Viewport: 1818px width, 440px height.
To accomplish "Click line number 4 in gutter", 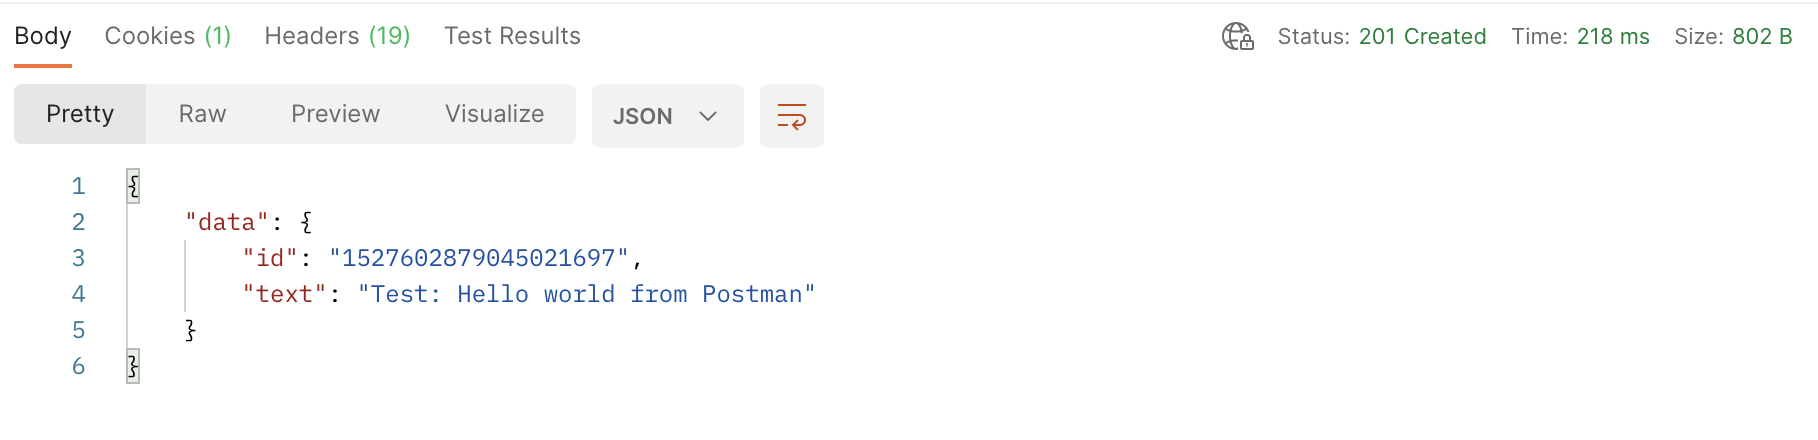I will click(78, 294).
